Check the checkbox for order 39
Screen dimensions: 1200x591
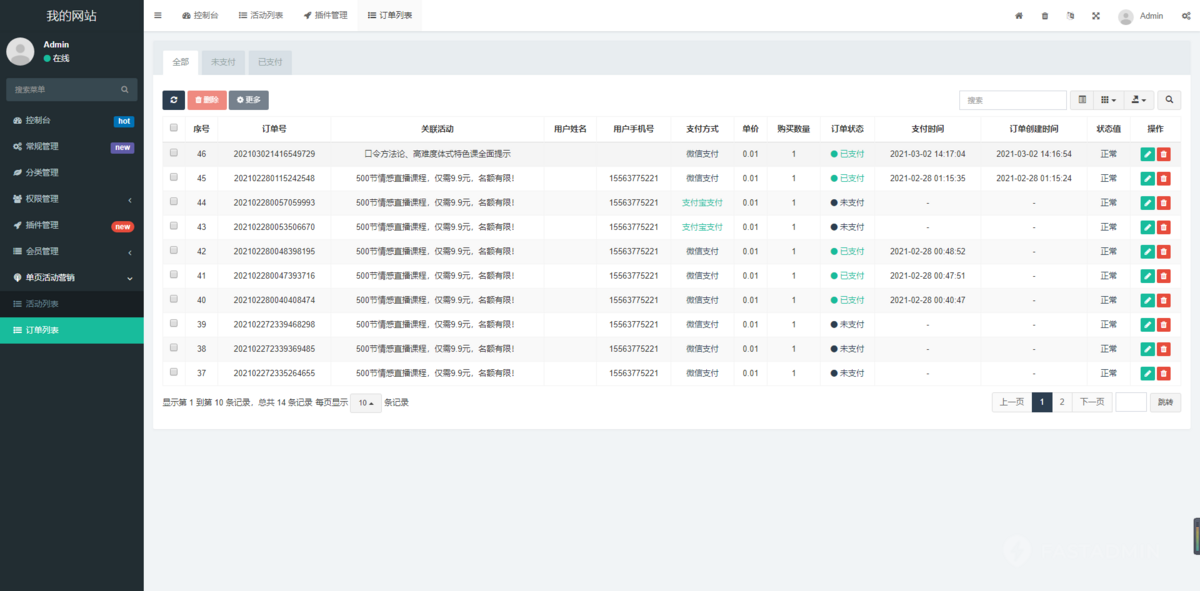(174, 323)
